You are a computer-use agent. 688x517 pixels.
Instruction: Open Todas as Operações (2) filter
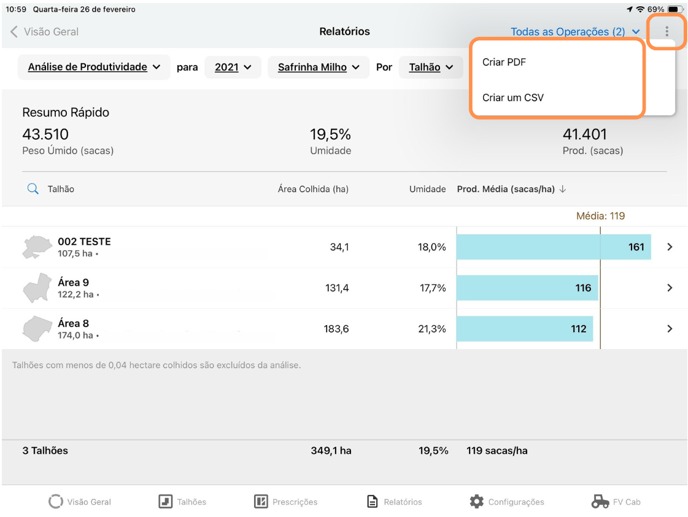click(x=575, y=32)
